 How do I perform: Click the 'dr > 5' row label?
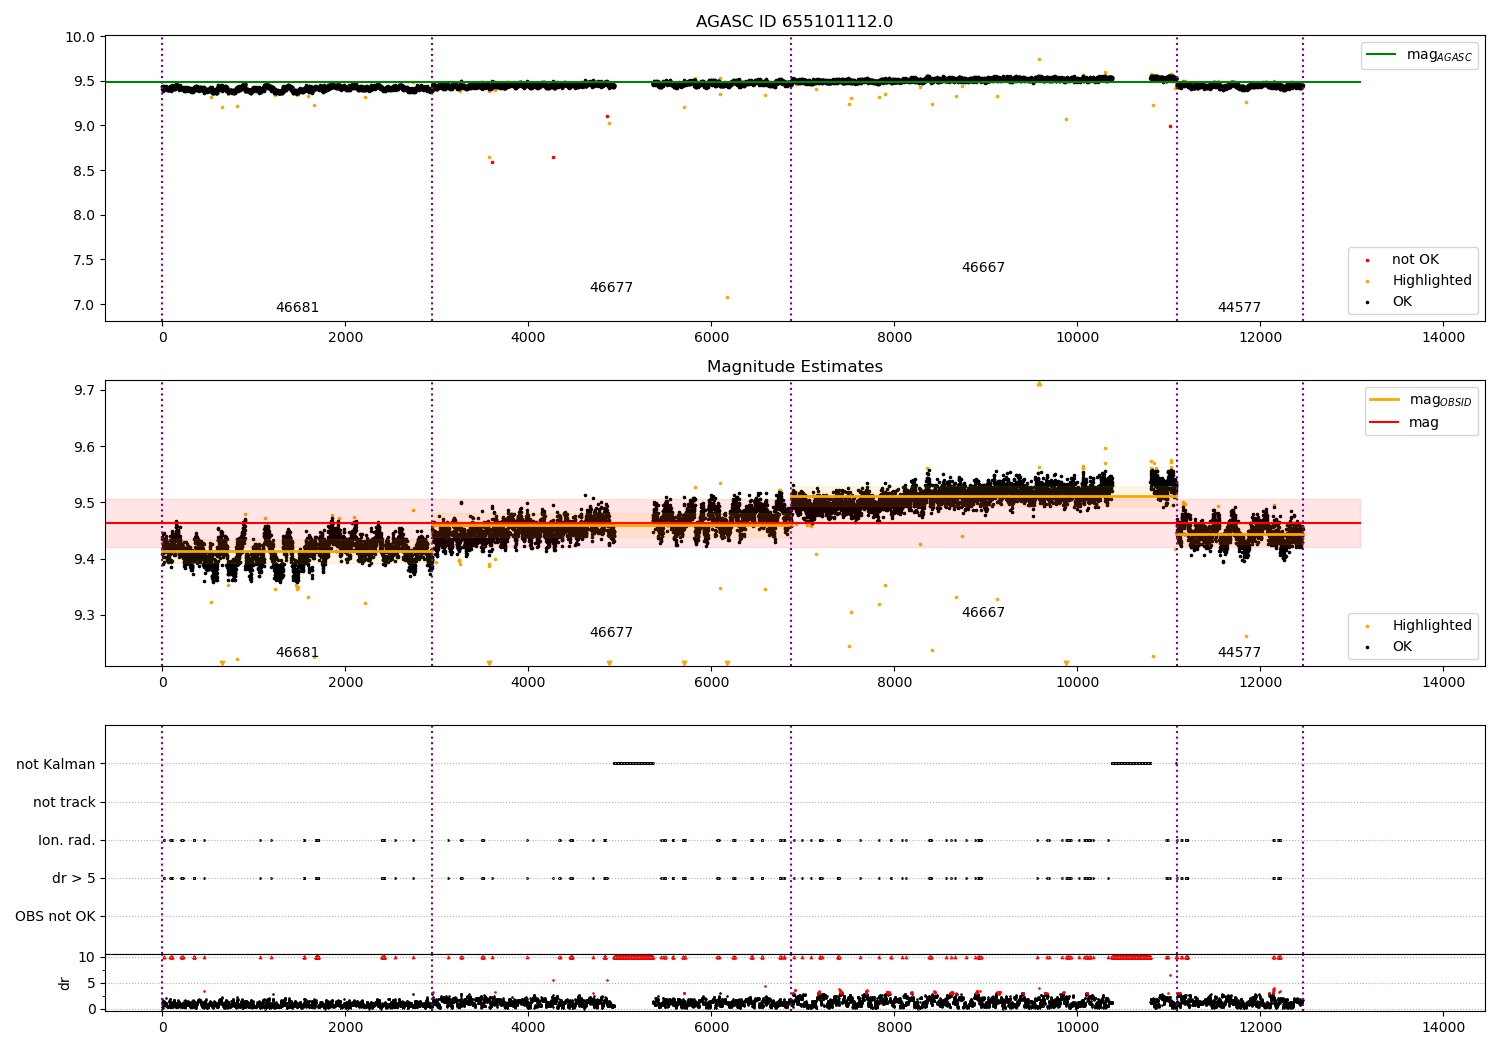[74, 878]
